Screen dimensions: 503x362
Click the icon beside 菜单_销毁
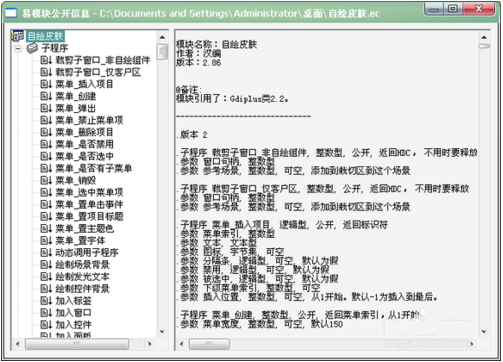46,180
